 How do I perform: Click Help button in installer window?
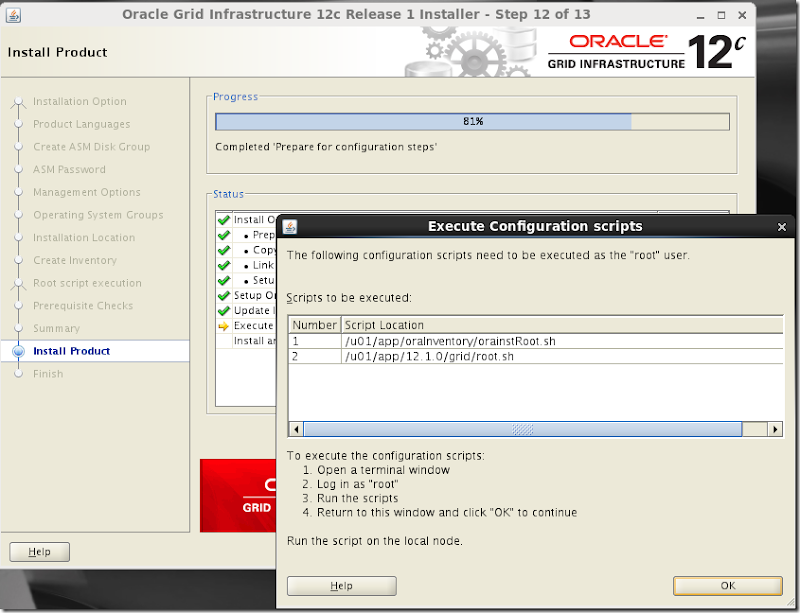tap(39, 551)
